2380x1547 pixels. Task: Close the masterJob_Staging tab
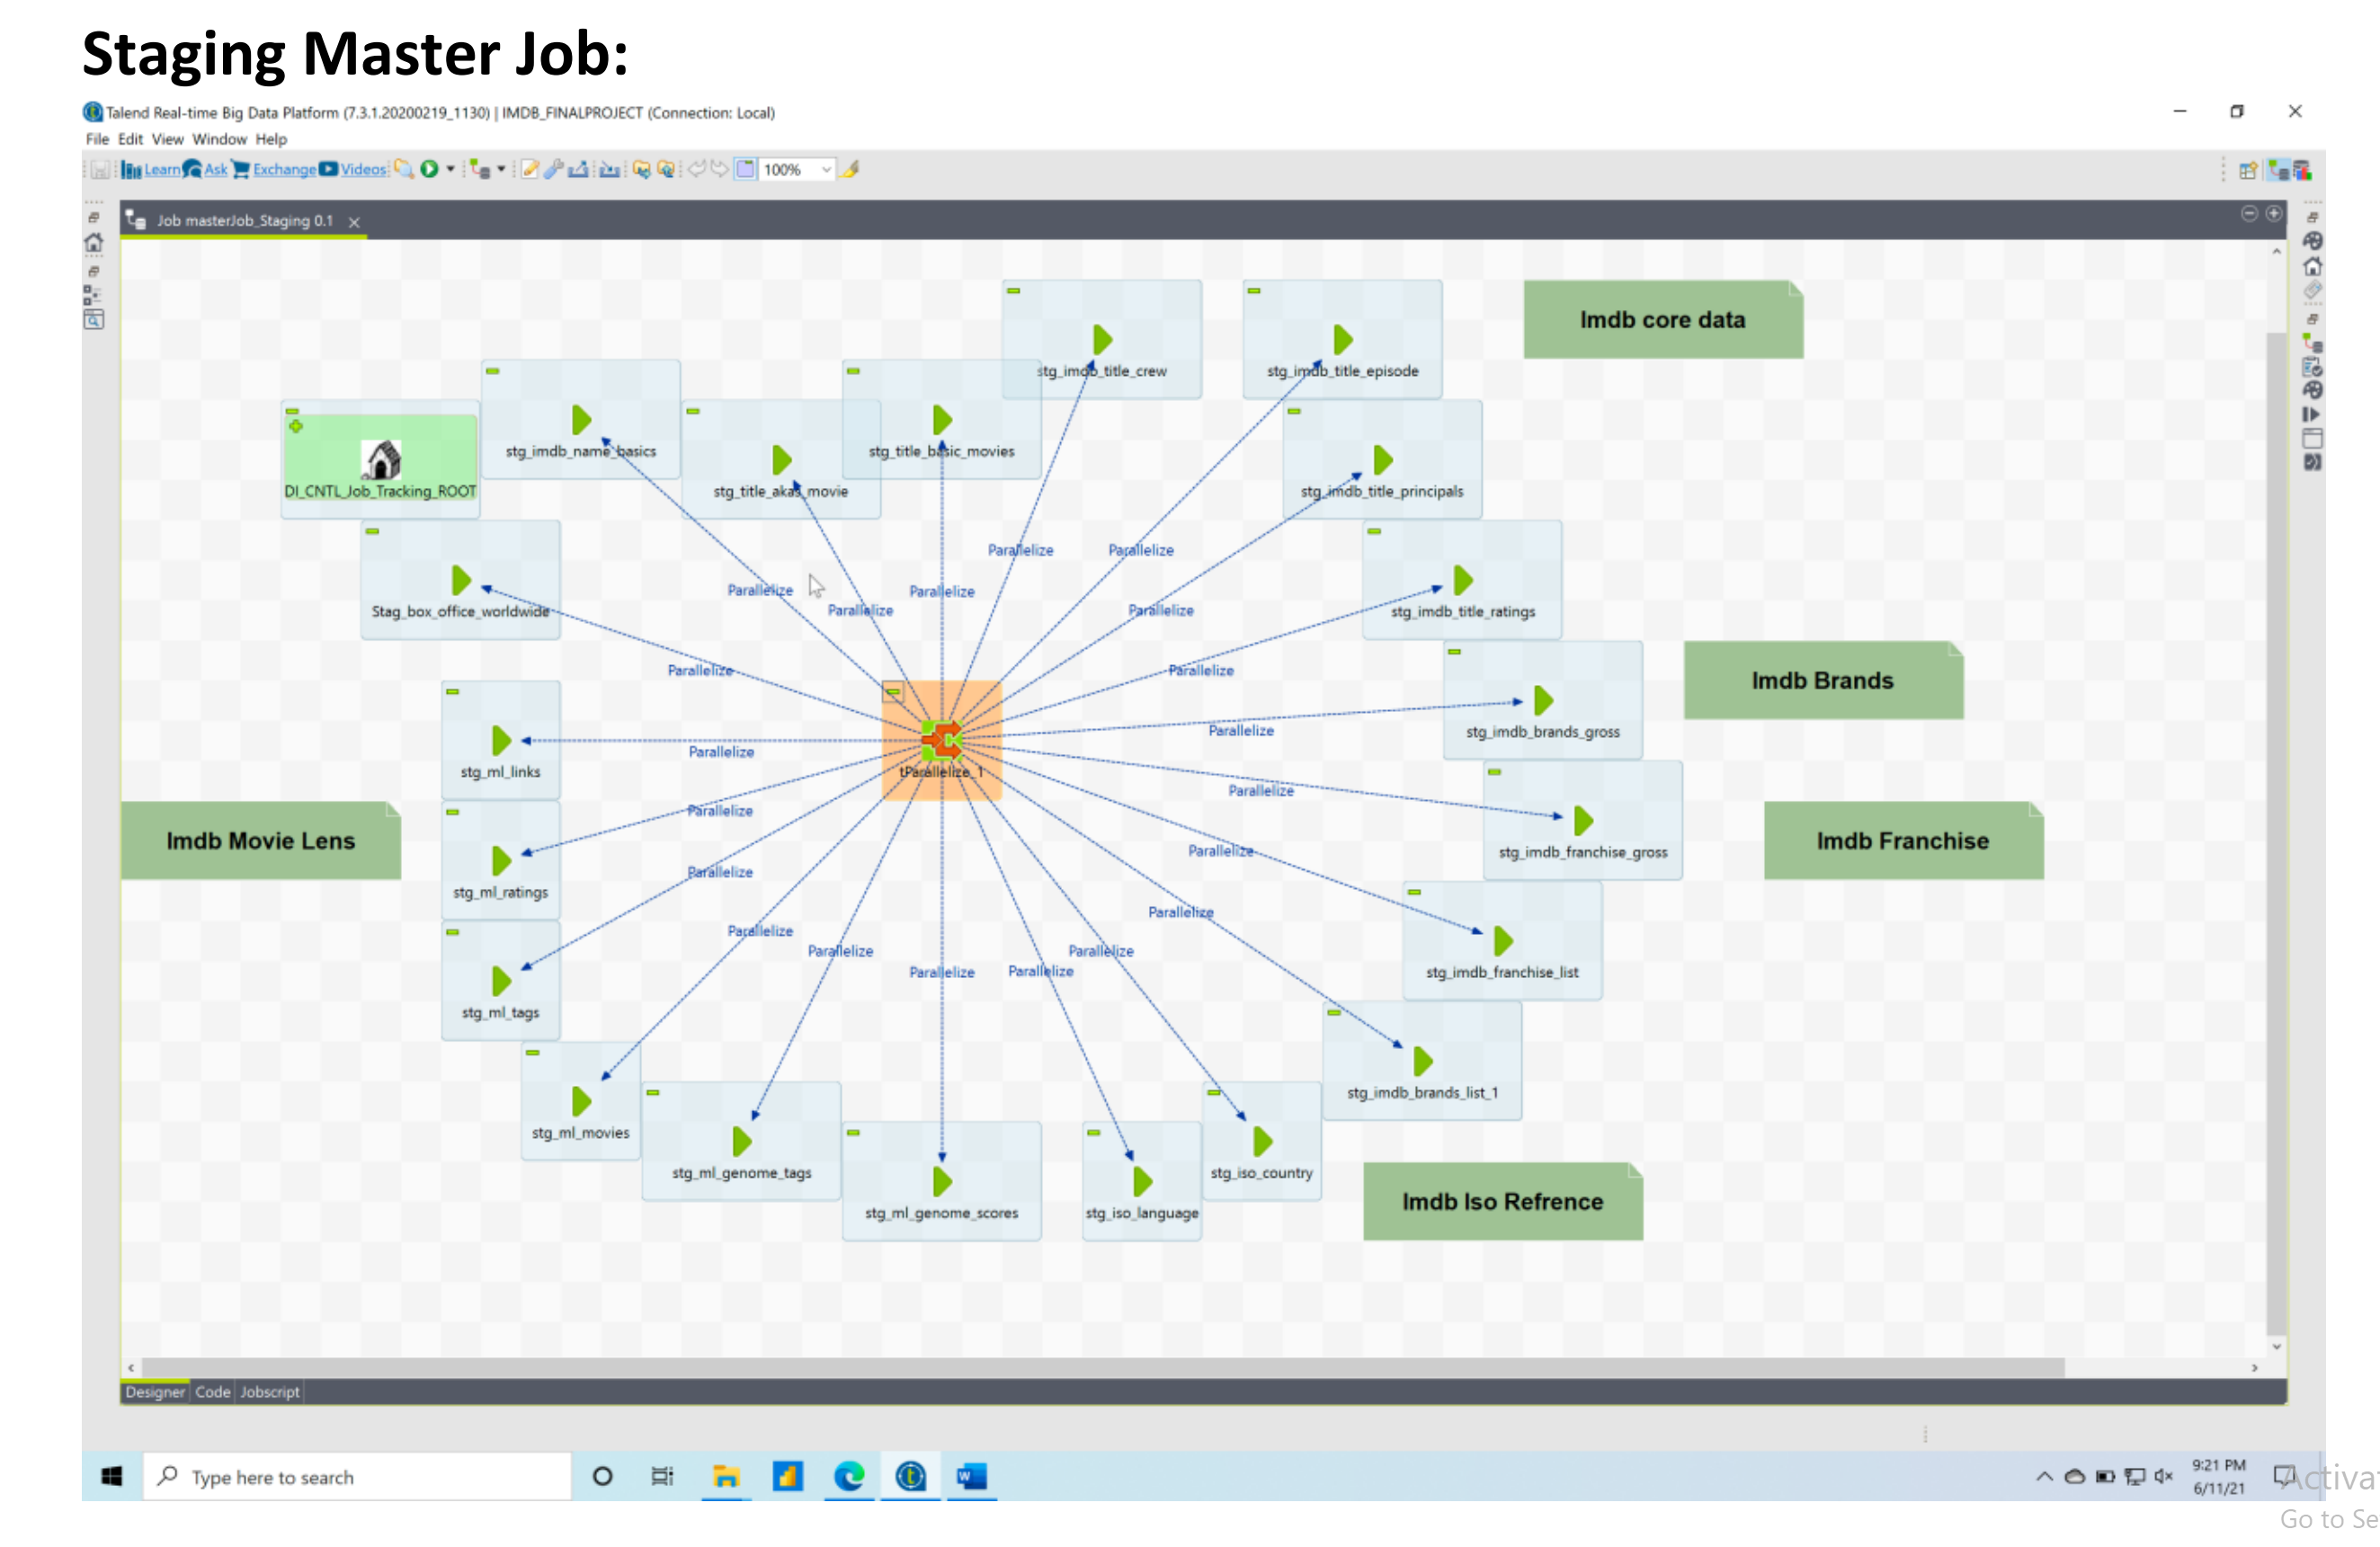coord(354,222)
